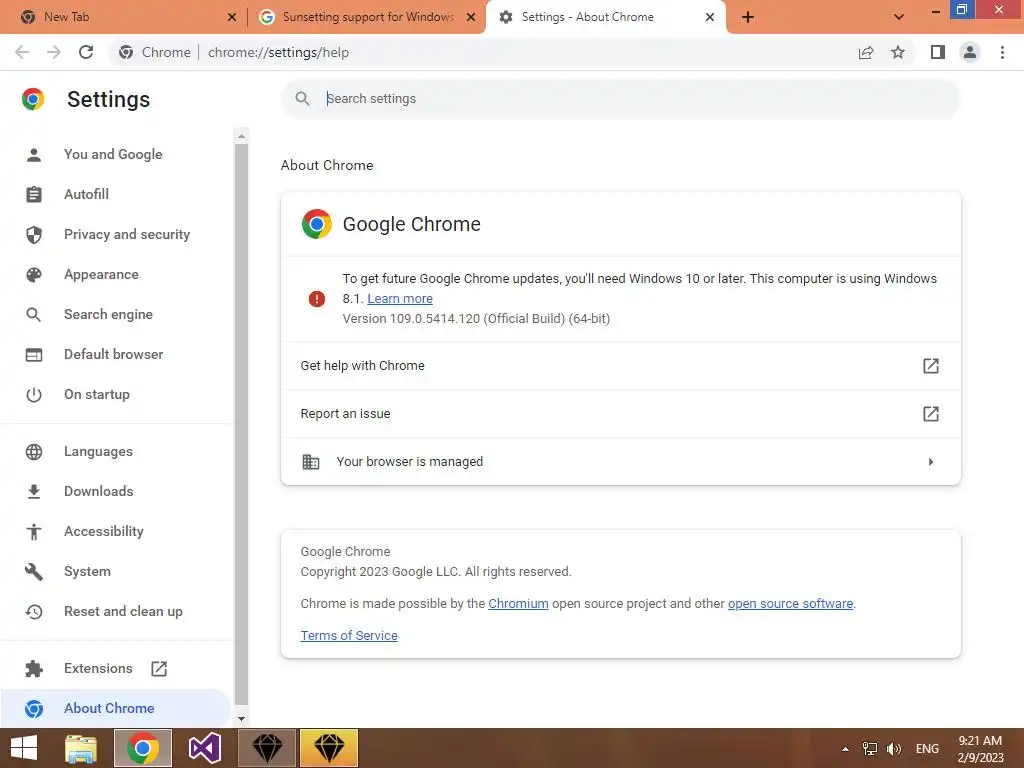Click Chrome icon in taskbar
This screenshot has height=768, width=1024.
click(143, 748)
